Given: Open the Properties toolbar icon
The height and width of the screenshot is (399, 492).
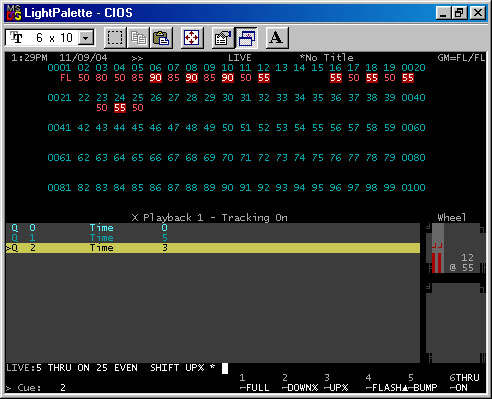Looking at the screenshot, I should [x=223, y=38].
